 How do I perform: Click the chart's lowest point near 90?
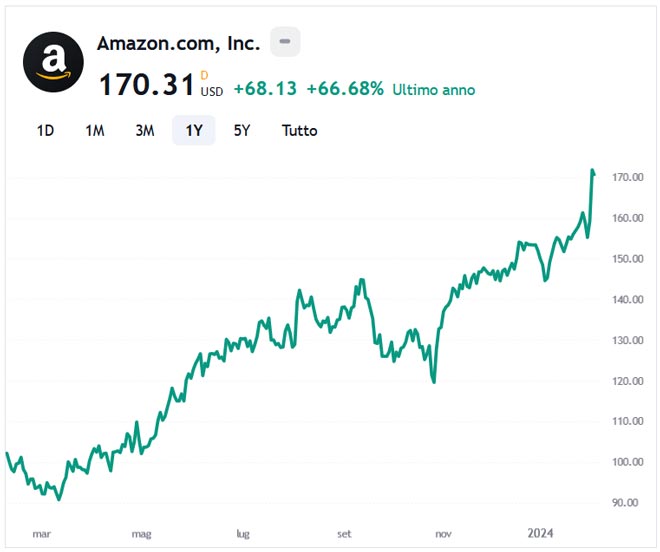pos(59,499)
